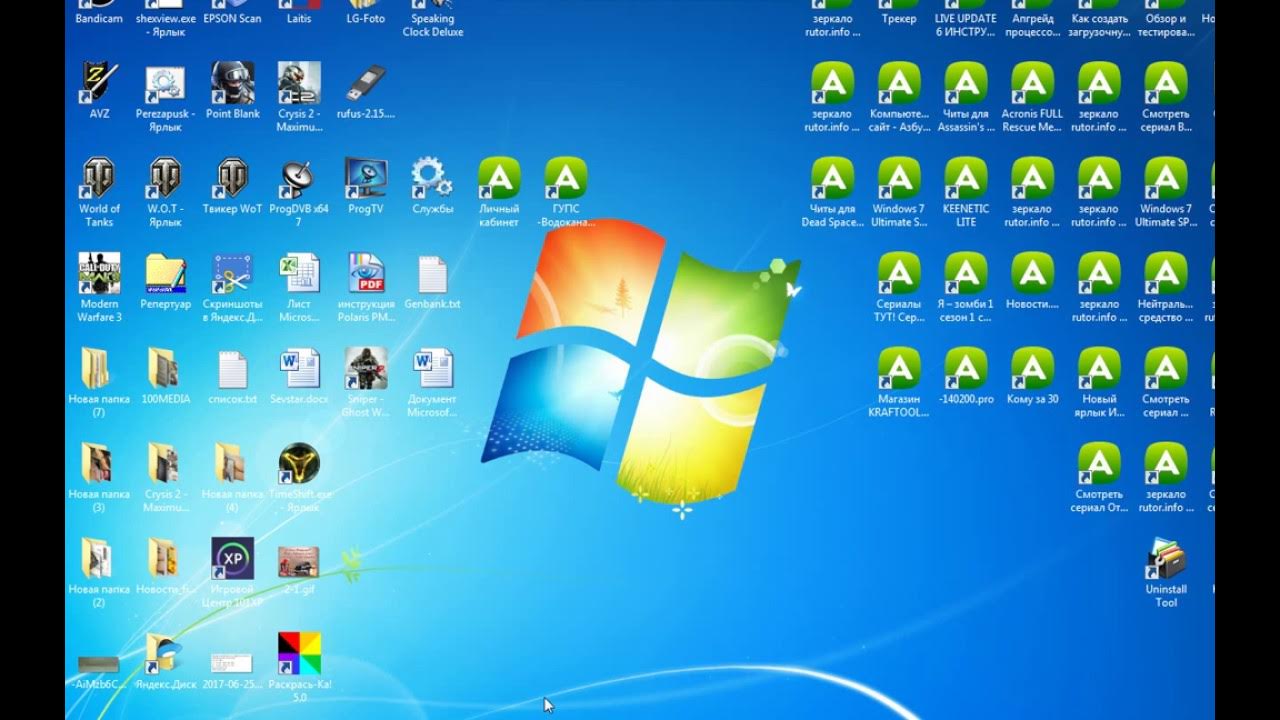This screenshot has height=720, width=1280.
Task: Select the Новая папка (2) folder
Action: (99, 558)
